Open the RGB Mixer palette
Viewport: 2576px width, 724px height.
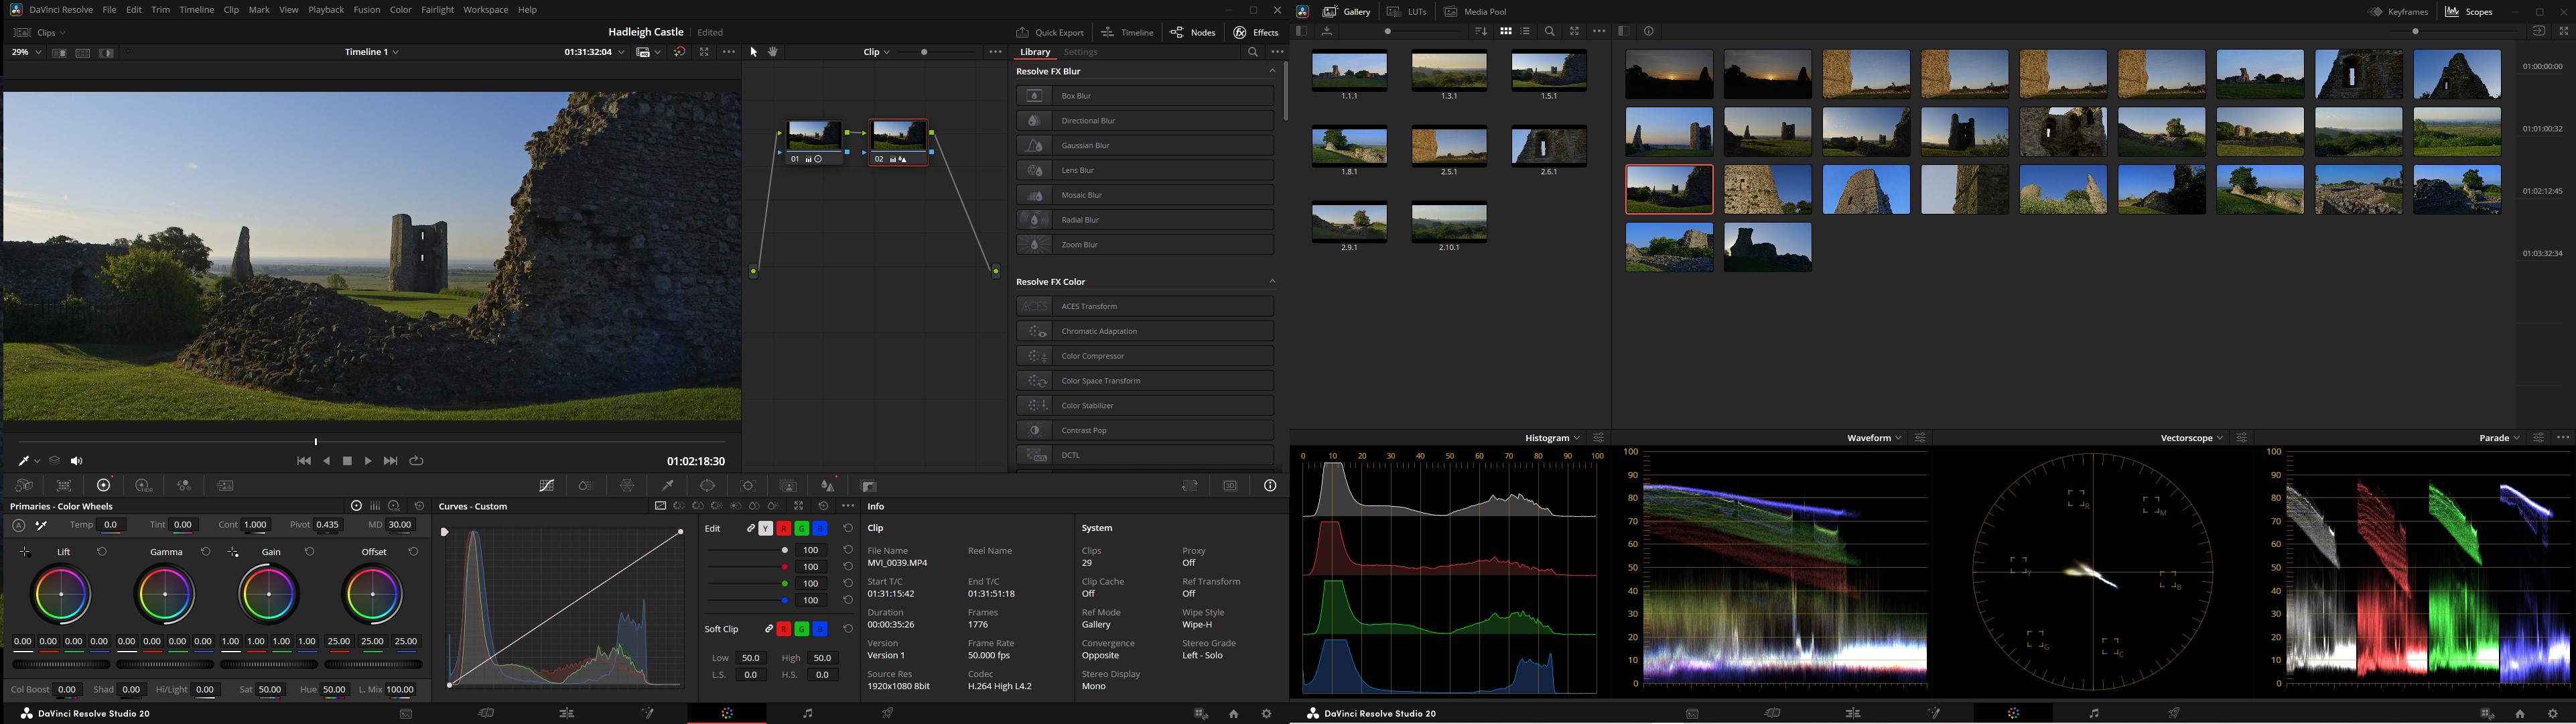184,486
